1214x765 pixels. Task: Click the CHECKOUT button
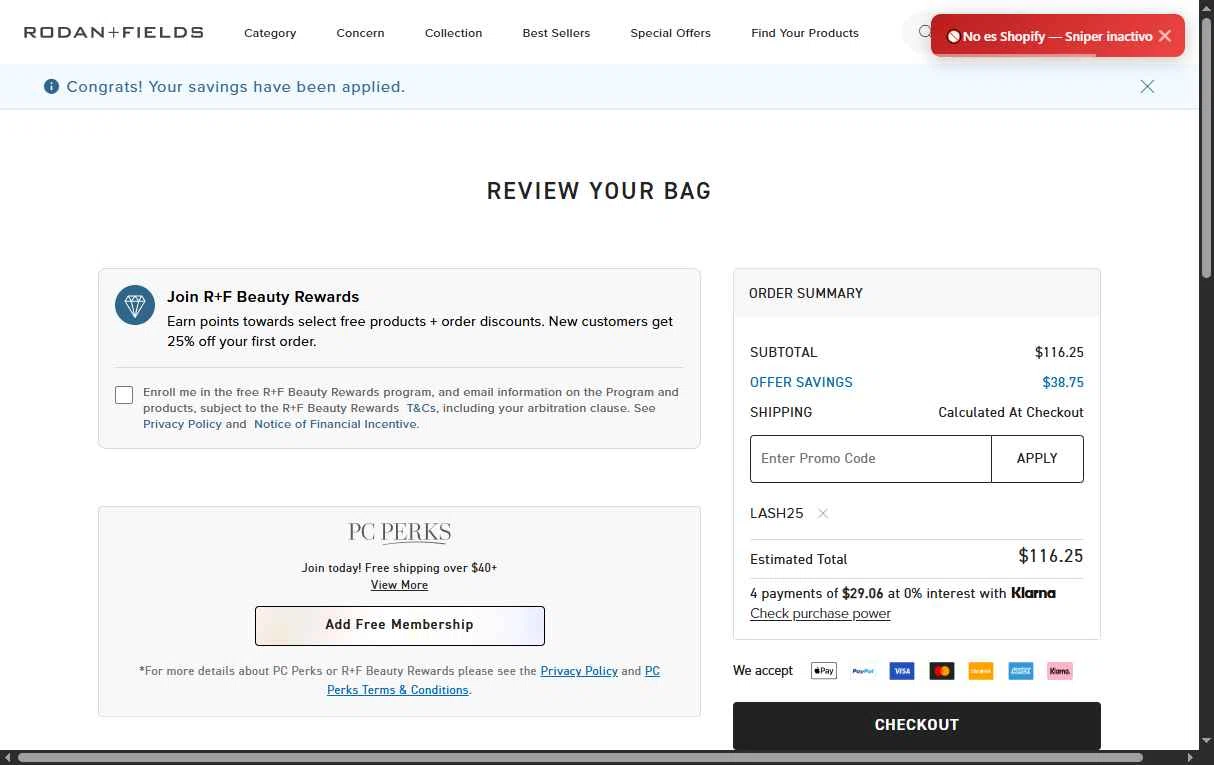(917, 725)
